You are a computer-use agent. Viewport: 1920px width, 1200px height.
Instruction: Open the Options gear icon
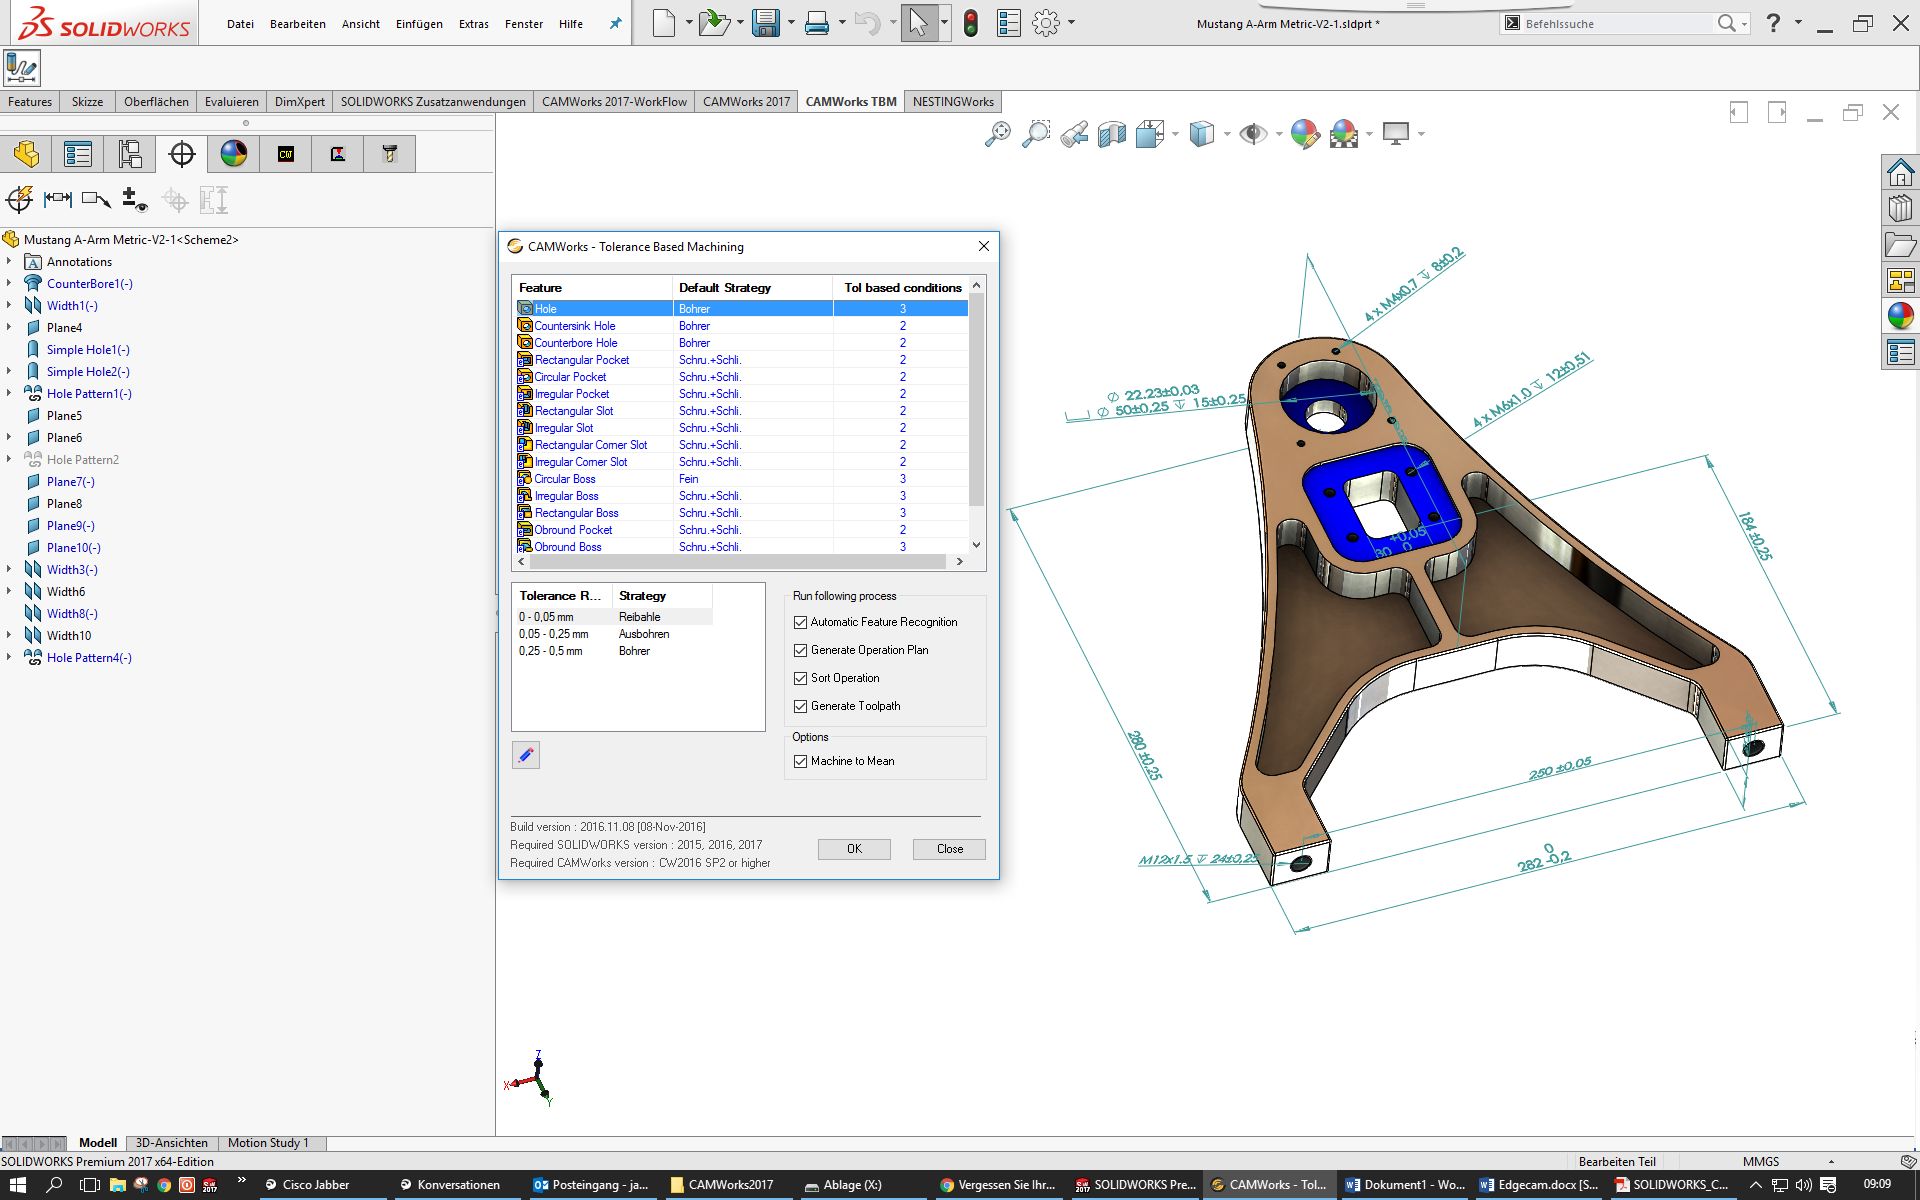1046,23
